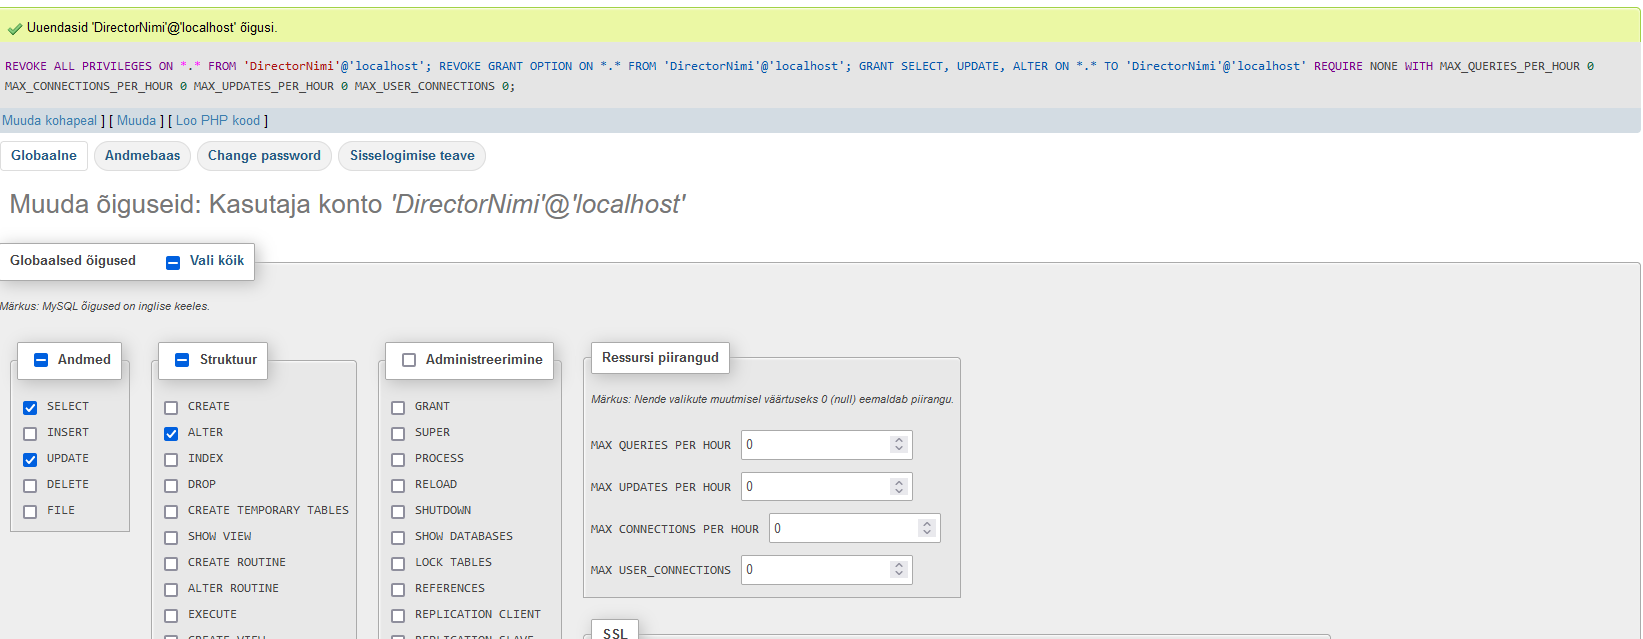
Task: Enable the DELETE privilege checkbox
Action: (30, 485)
